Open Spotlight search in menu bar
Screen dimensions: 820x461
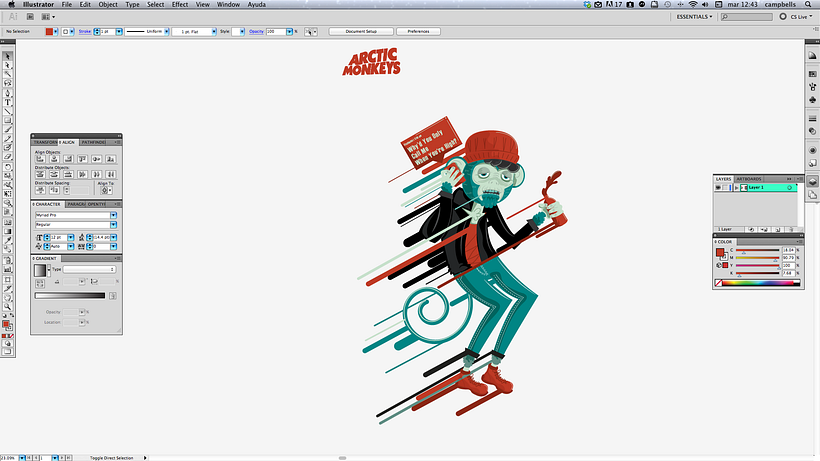[808, 4]
